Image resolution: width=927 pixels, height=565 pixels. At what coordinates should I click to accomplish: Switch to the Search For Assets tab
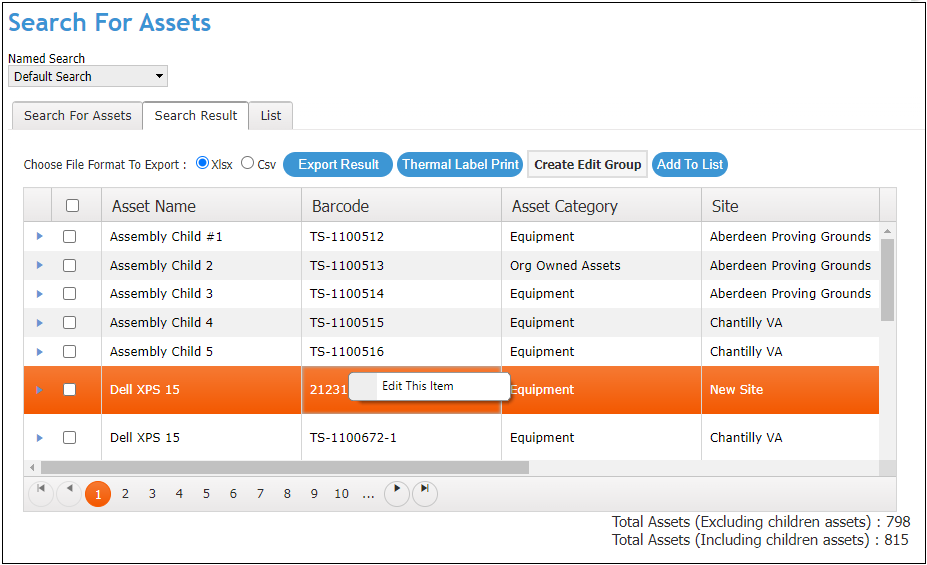(x=77, y=116)
